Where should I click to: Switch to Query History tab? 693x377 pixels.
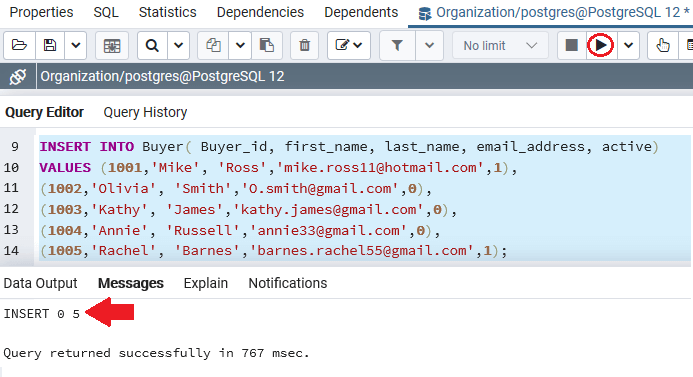tap(145, 112)
